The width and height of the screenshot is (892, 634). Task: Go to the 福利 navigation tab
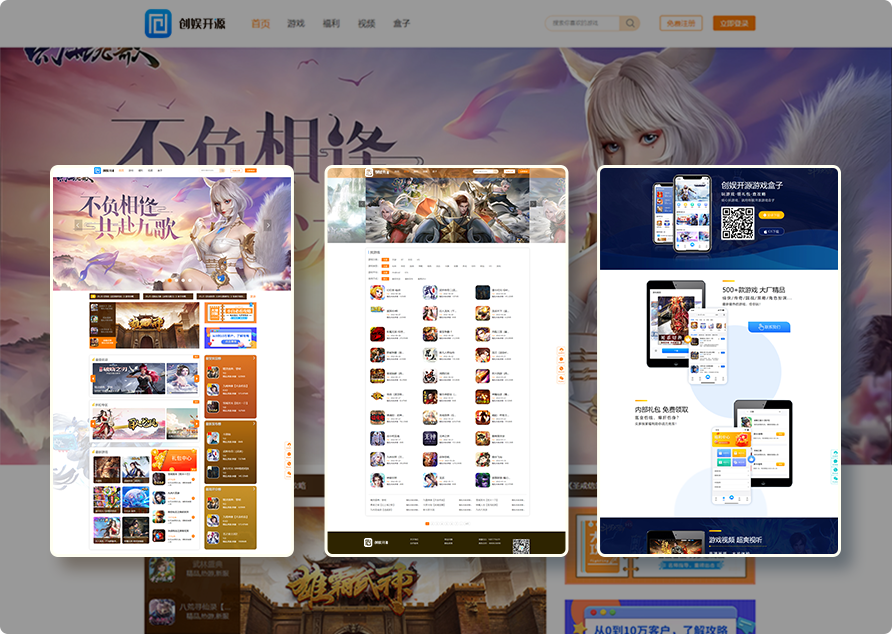point(331,23)
